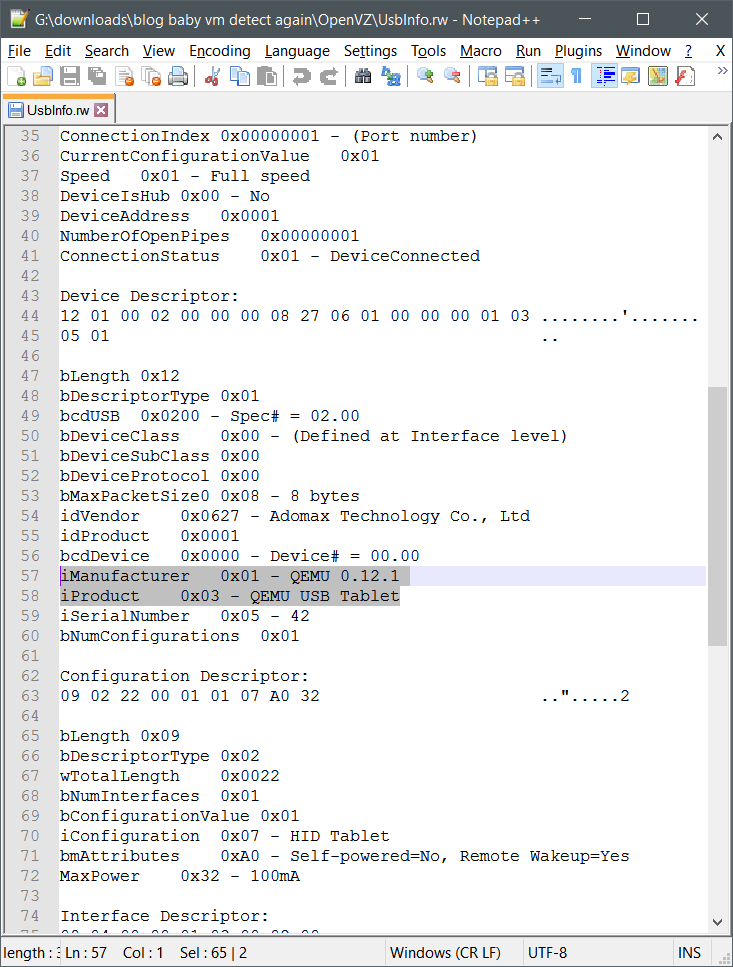Image resolution: width=733 pixels, height=967 pixels.
Task: Click the Sel : 65 | 2 status entry
Action: coord(213,953)
